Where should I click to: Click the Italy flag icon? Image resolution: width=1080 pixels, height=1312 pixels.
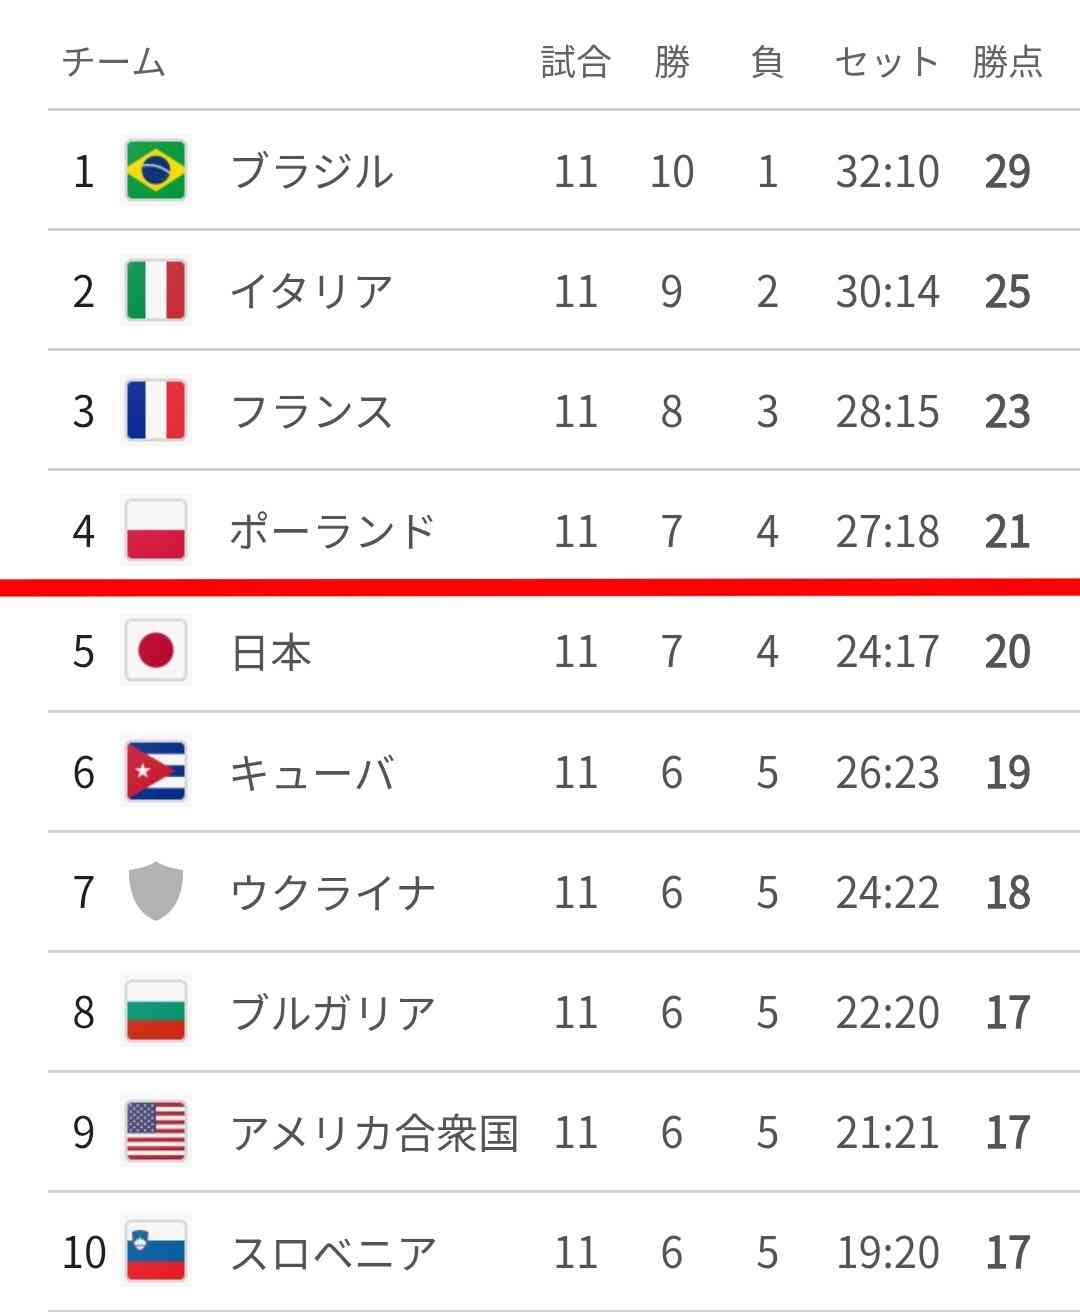(x=156, y=291)
